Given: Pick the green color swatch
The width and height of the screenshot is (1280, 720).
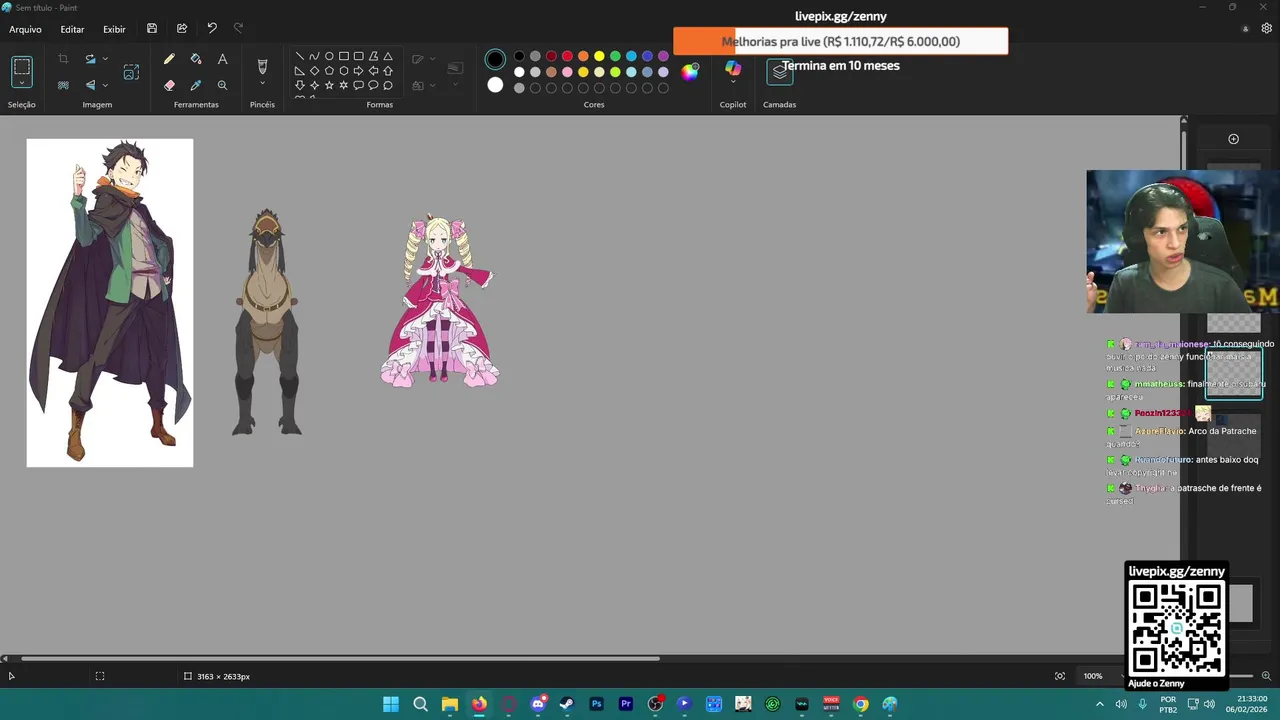Looking at the screenshot, I should tap(615, 56).
